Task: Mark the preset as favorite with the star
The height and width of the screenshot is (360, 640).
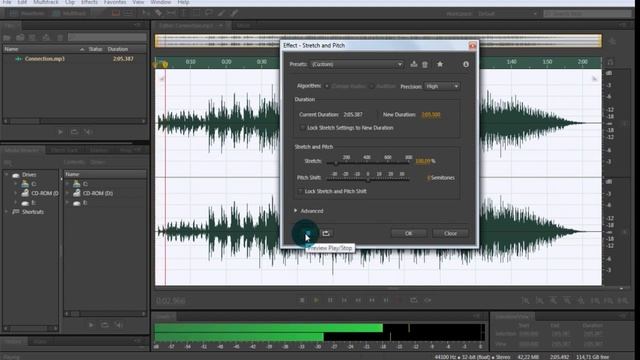Action: [440, 64]
